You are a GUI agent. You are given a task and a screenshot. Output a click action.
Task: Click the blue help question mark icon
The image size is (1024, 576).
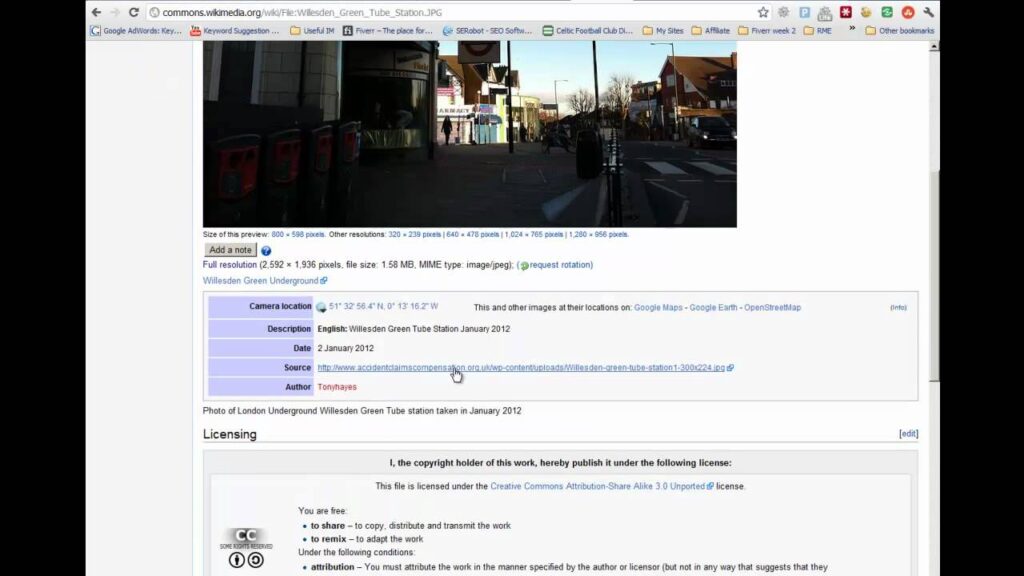266,251
